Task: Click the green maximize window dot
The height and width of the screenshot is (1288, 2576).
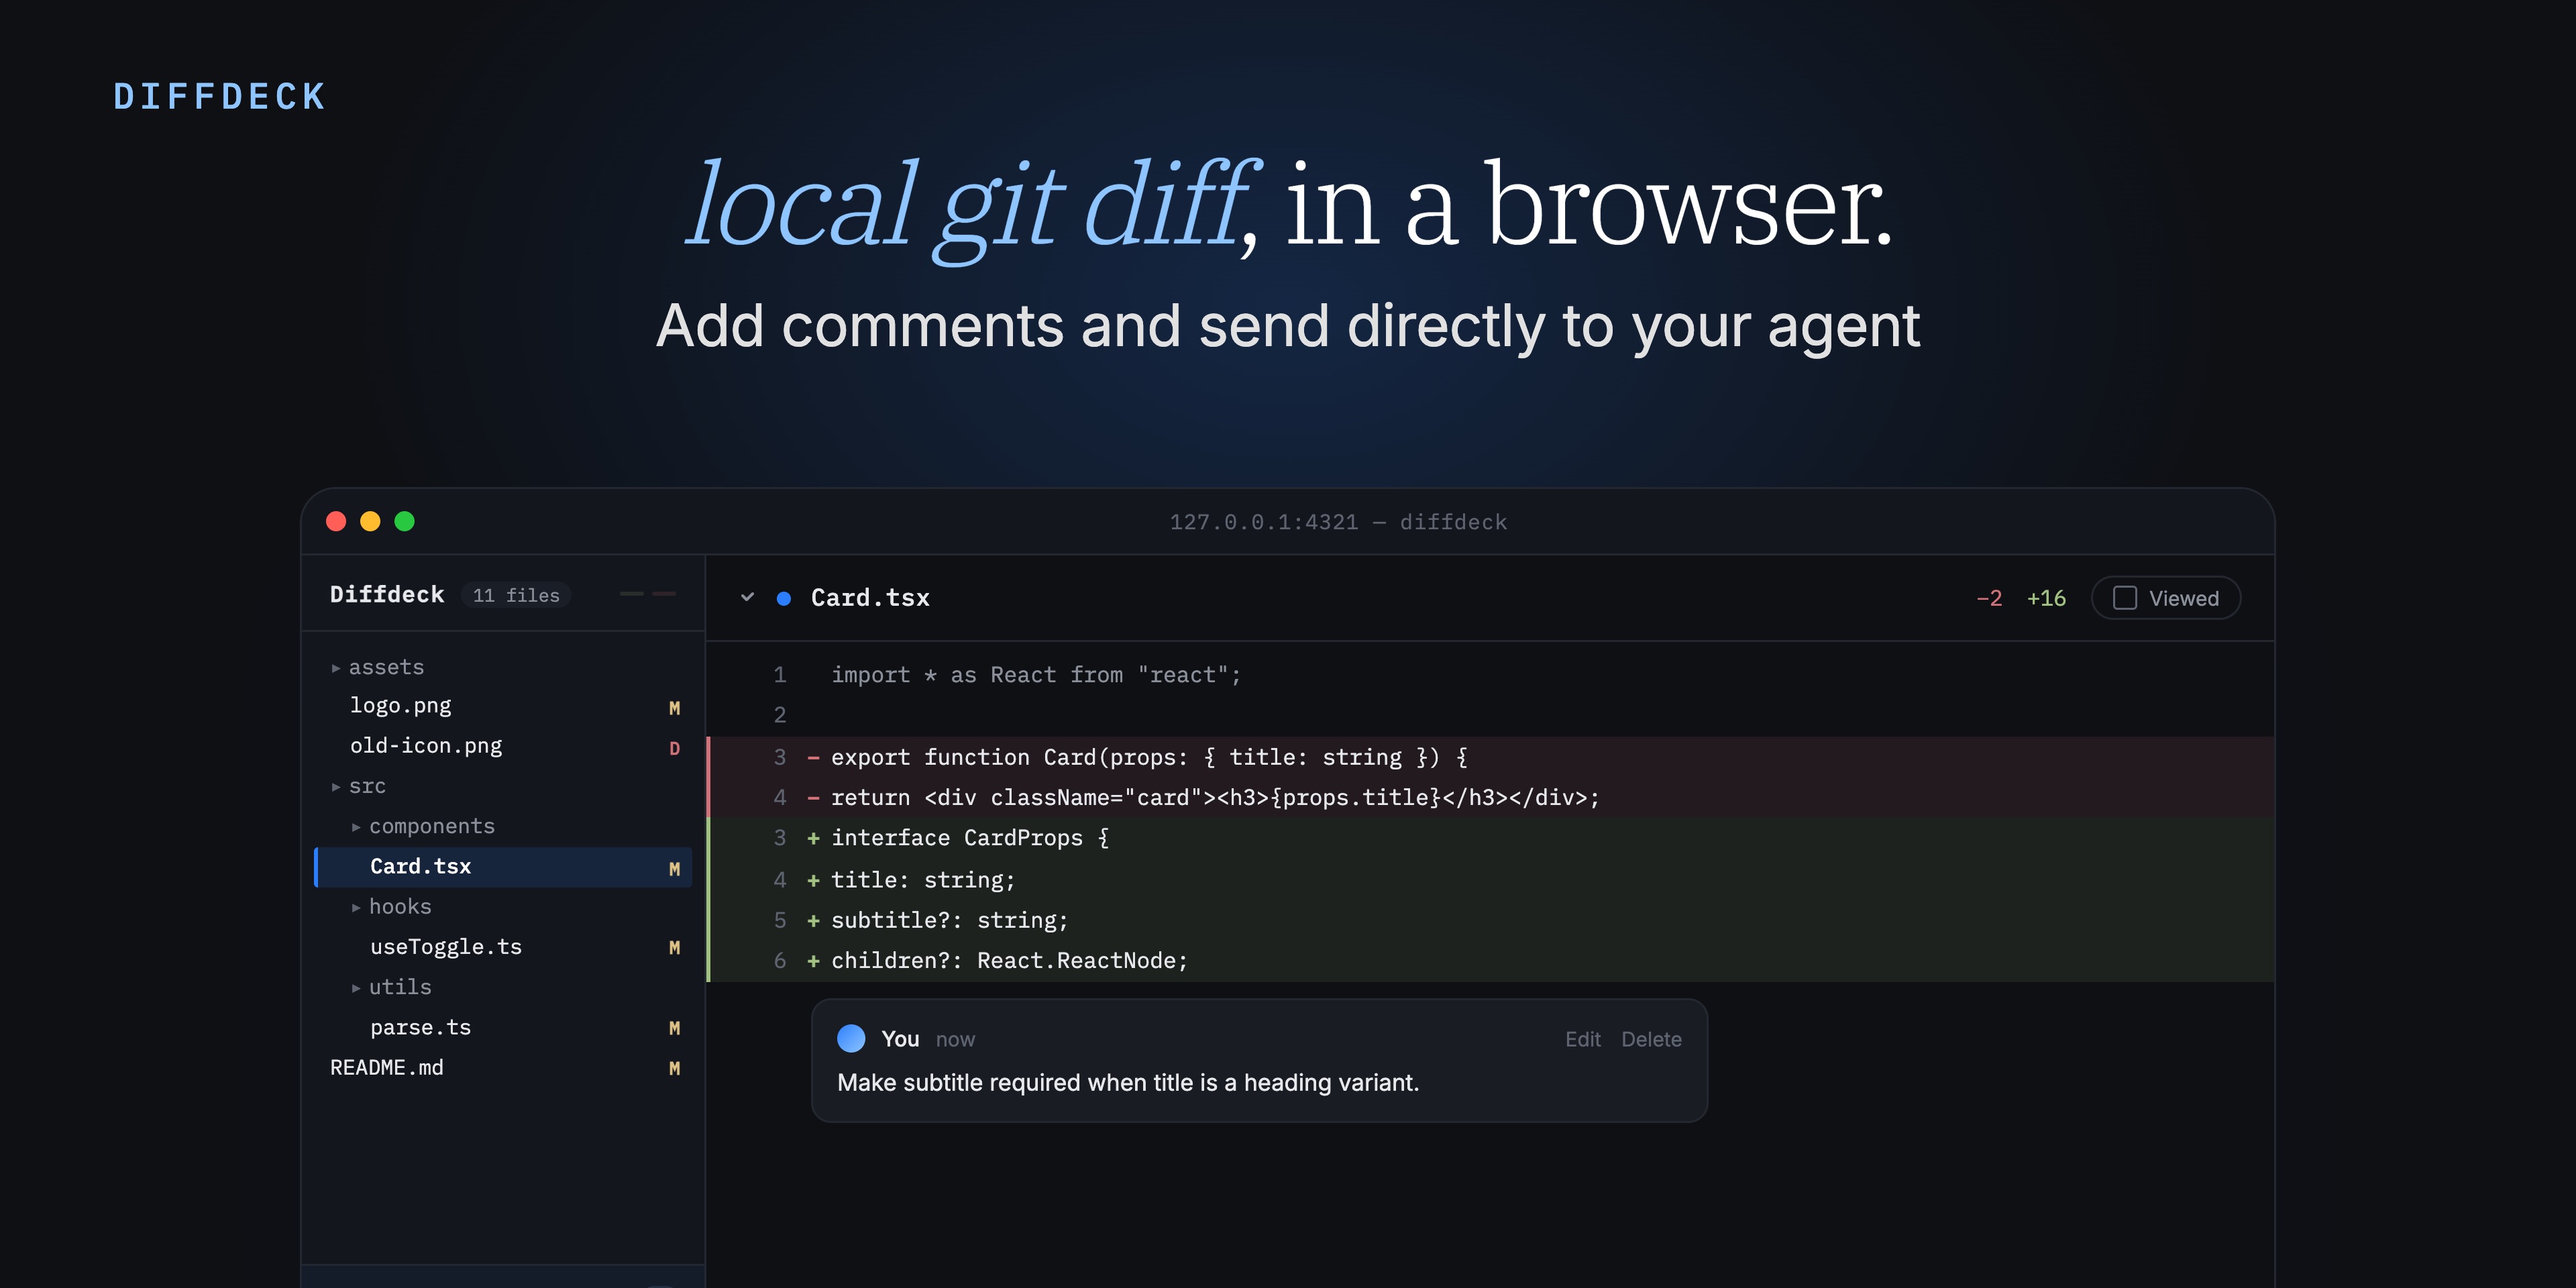Action: click(x=404, y=521)
